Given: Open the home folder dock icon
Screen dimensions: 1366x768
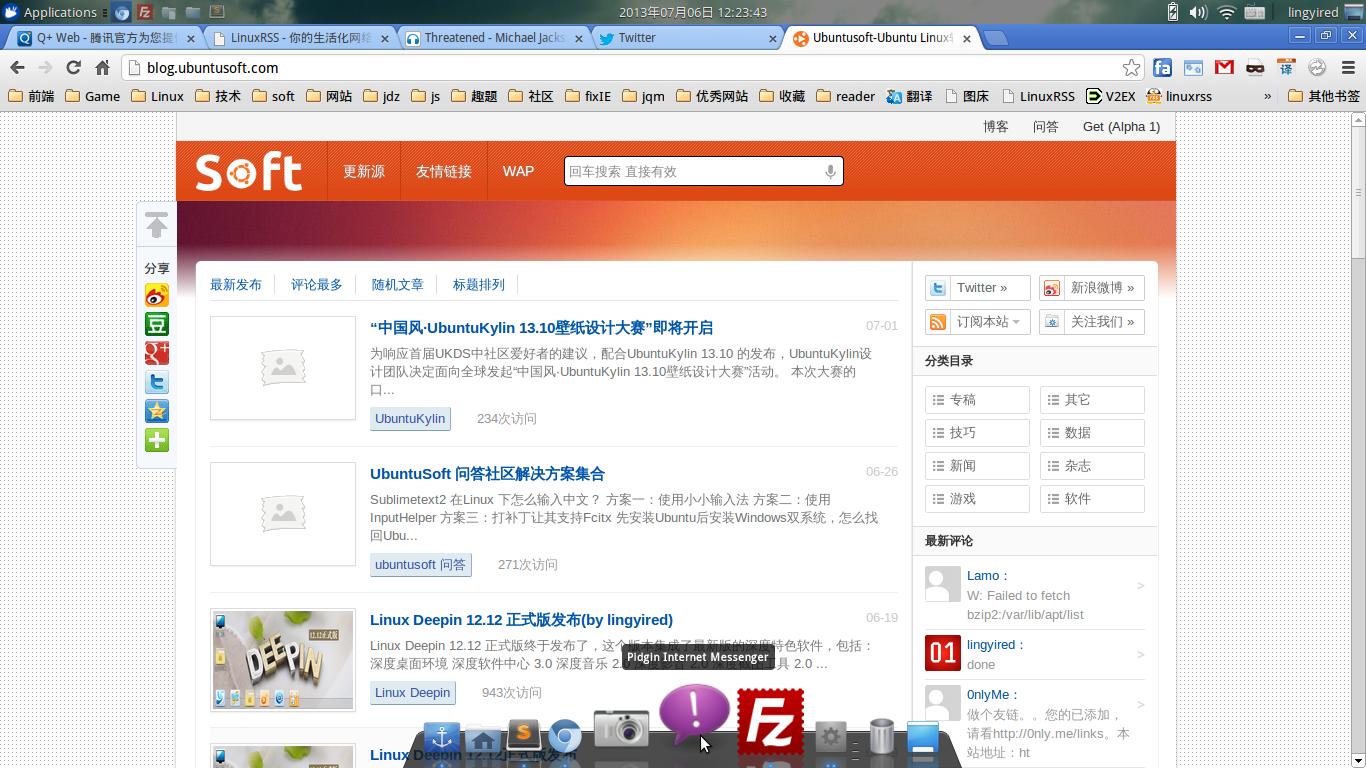Looking at the screenshot, I should coord(483,741).
